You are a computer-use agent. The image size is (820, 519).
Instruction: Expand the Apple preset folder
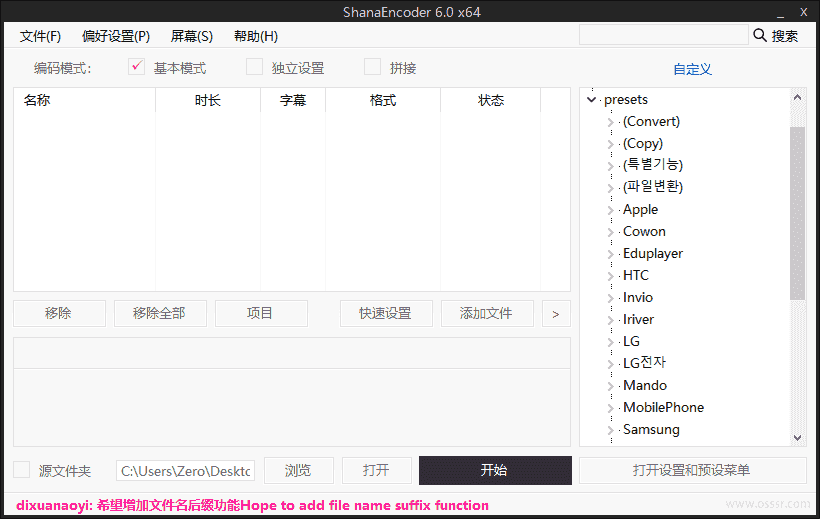click(611, 210)
